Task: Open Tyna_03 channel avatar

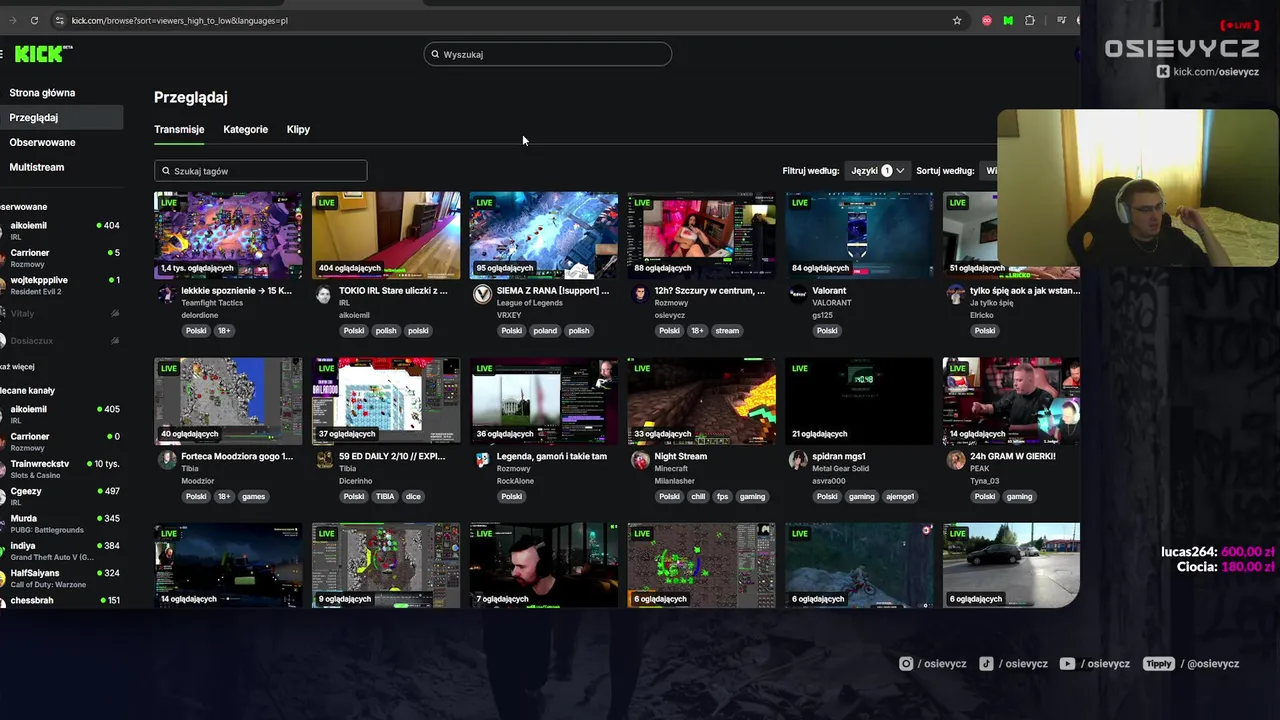Action: (956, 460)
